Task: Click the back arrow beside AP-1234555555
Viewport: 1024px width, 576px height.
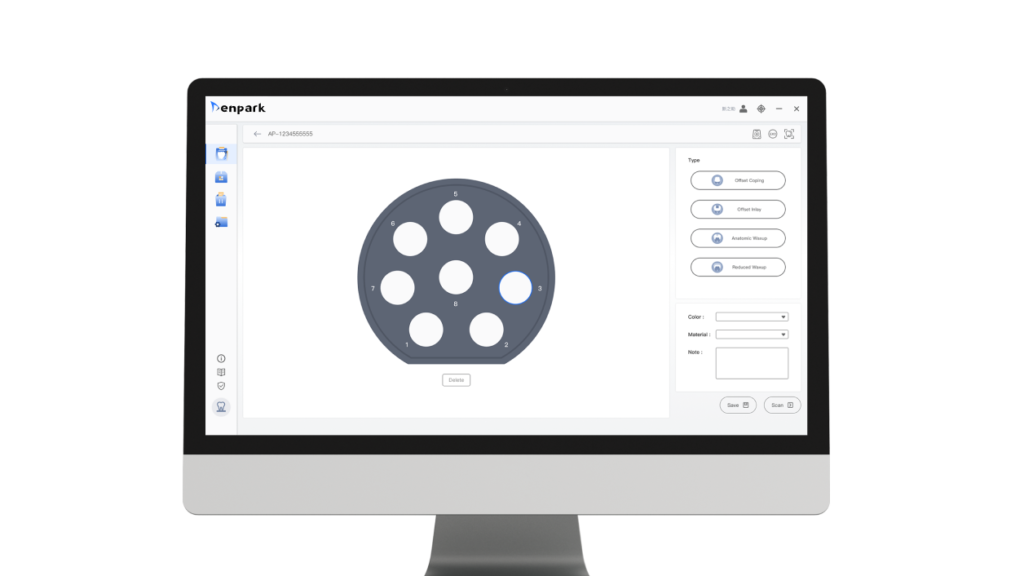Action: pos(257,133)
